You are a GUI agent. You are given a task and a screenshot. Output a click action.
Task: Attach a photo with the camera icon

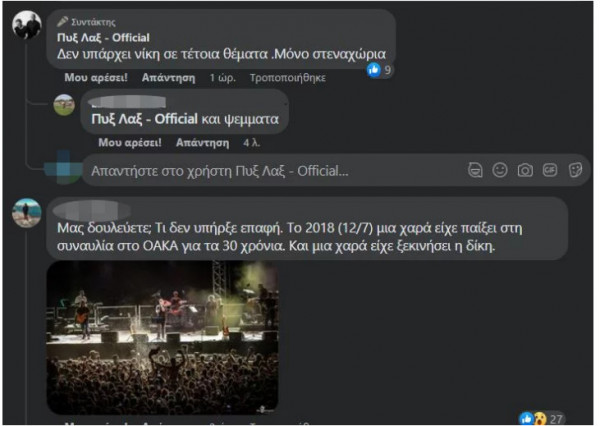click(525, 170)
